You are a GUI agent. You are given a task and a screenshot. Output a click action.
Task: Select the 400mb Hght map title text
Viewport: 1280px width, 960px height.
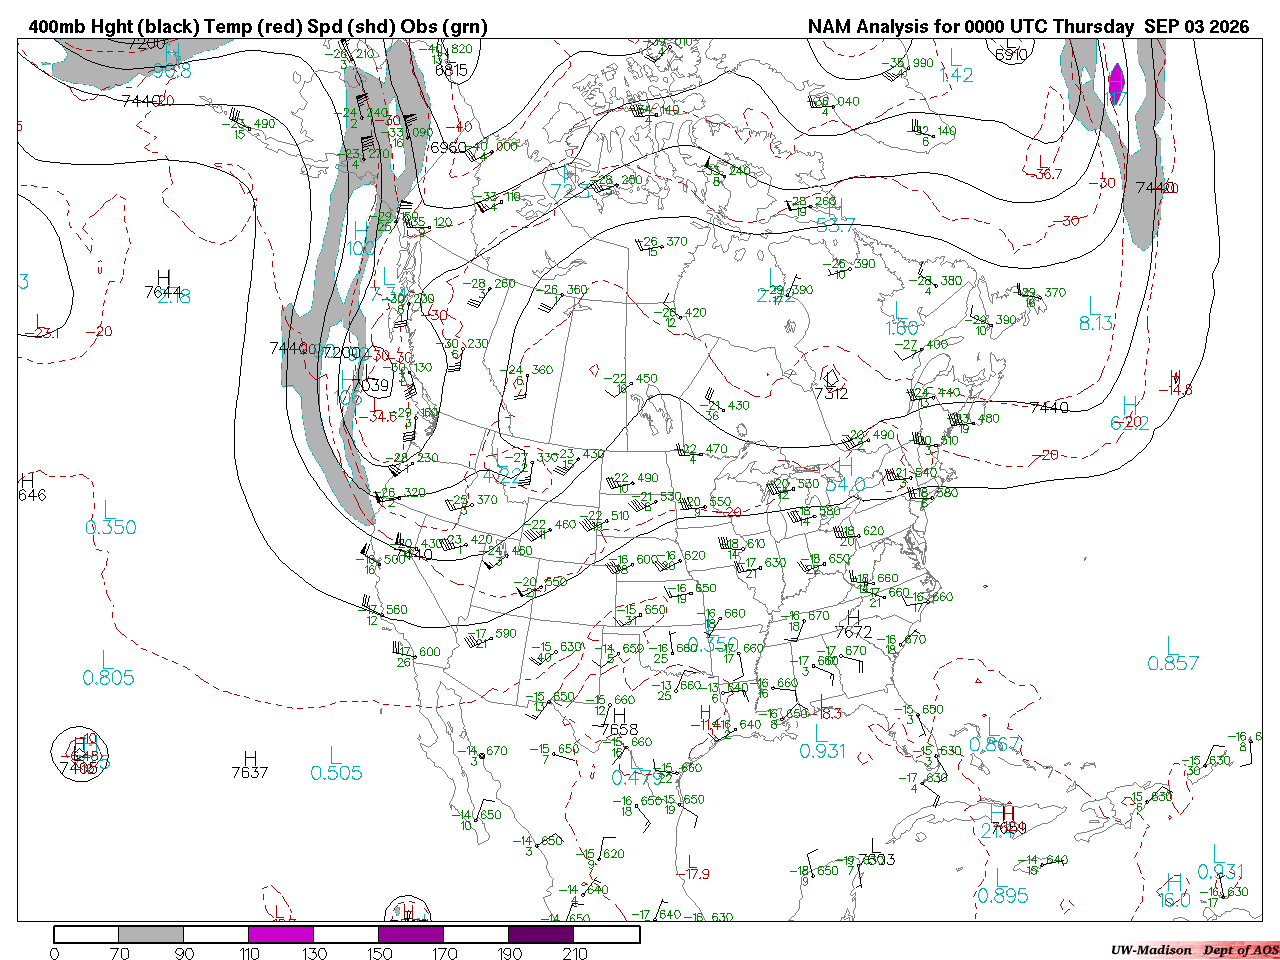258,27
